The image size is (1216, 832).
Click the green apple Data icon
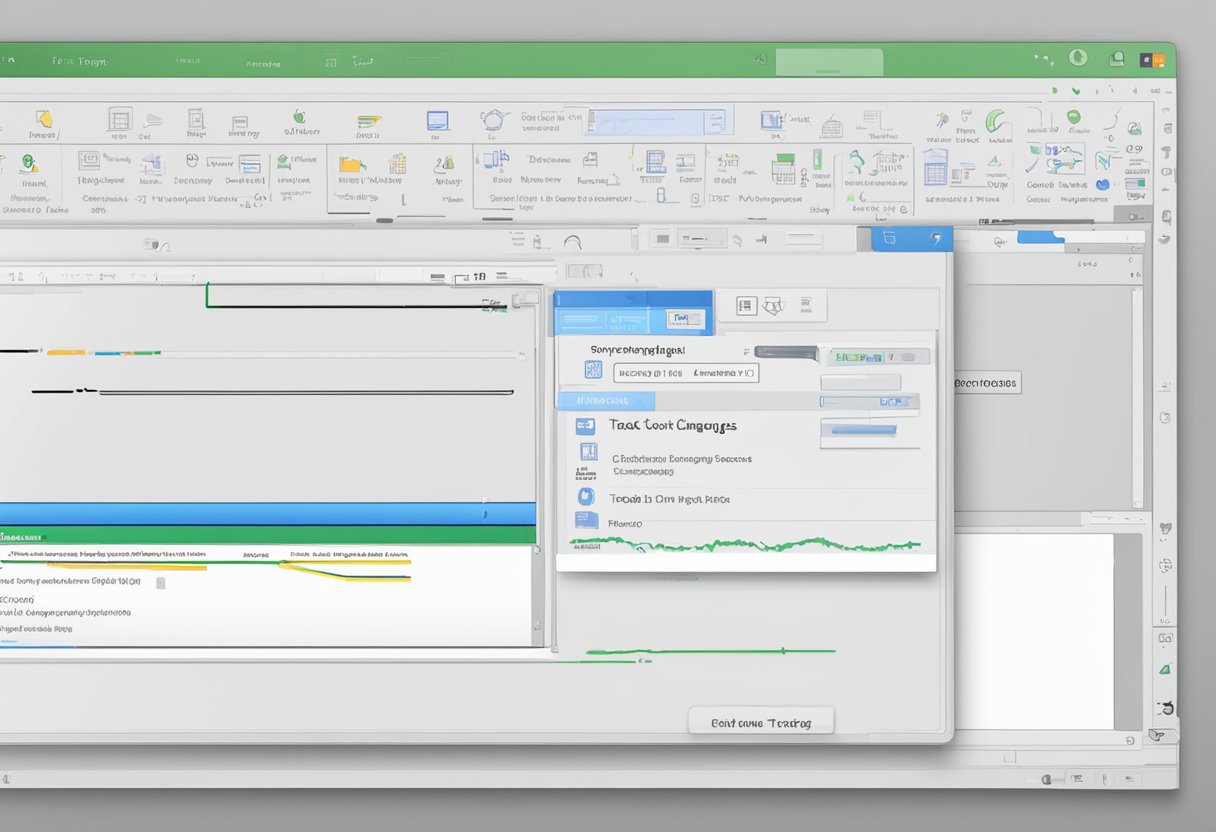point(297,118)
